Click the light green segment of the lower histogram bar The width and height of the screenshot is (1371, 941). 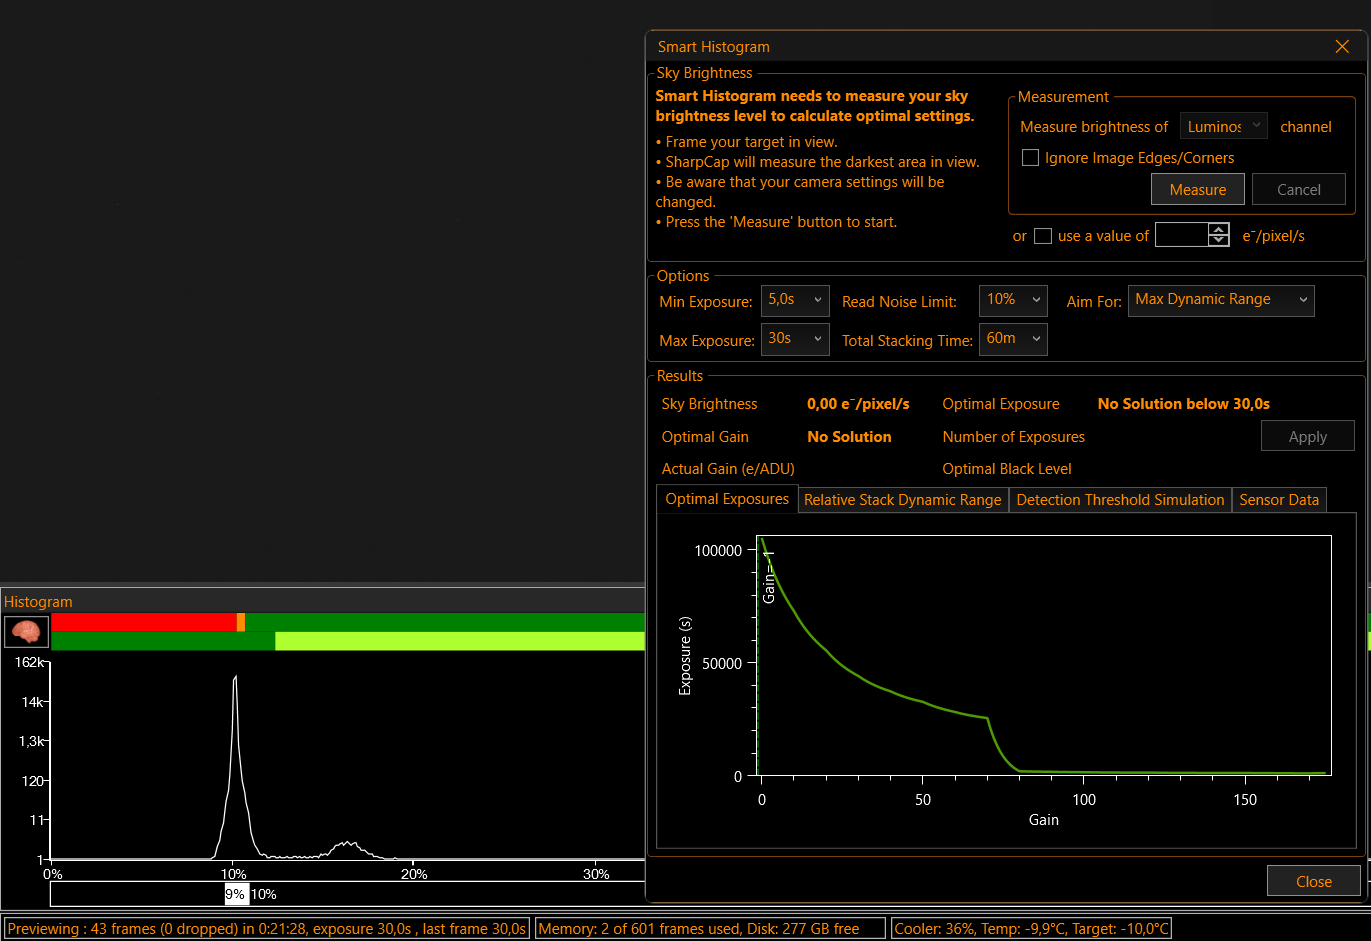[x=460, y=641]
